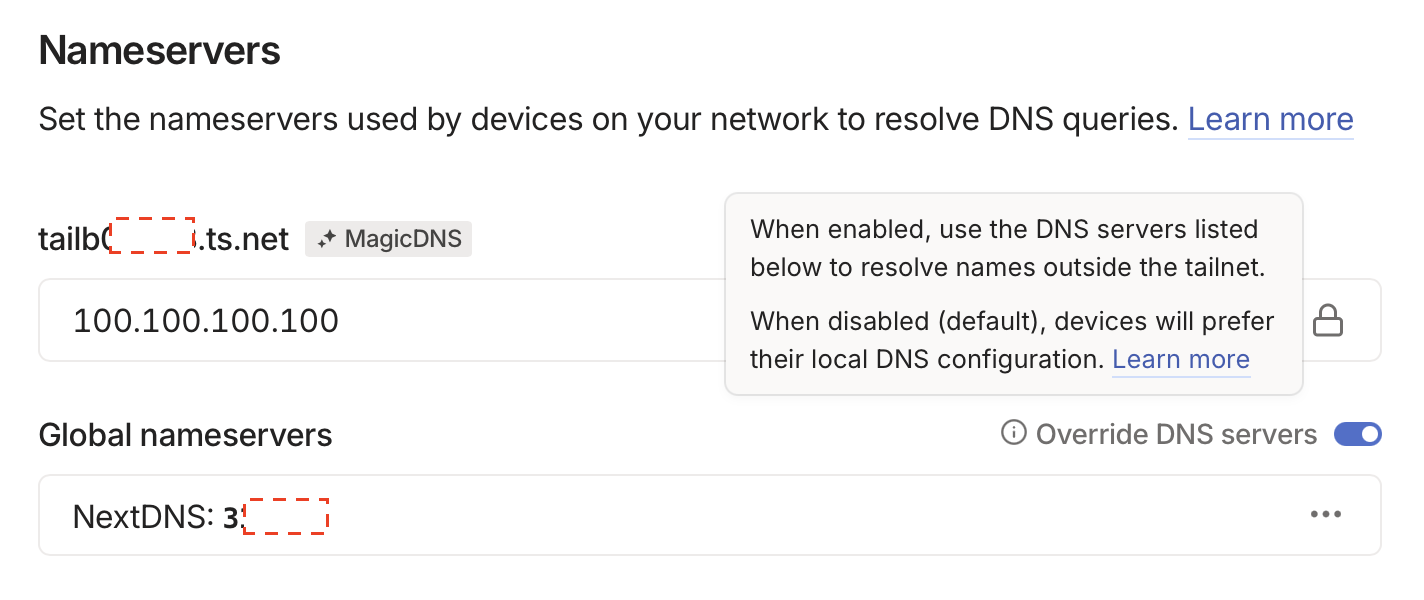Select the 100.100.100.100 nameserver field

point(400,319)
